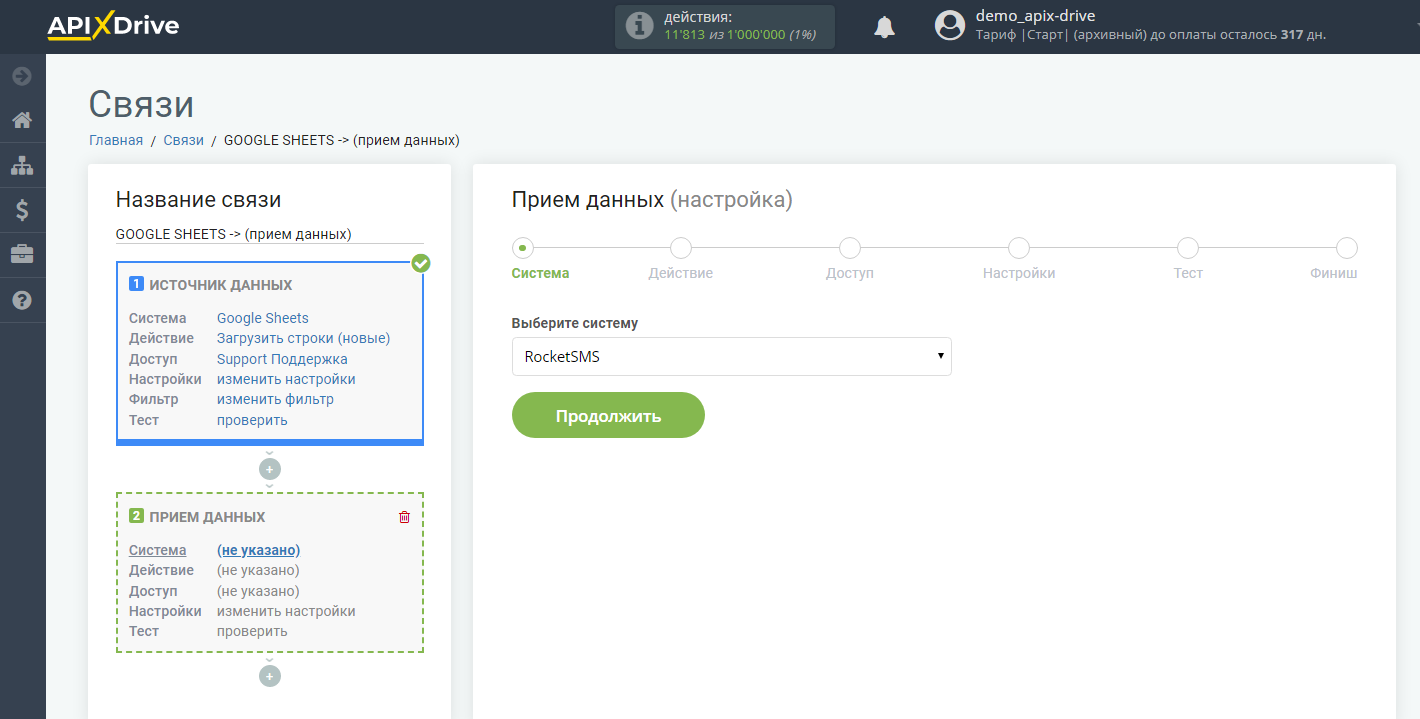Select 'Финиш' wizard step

click(x=1346, y=248)
